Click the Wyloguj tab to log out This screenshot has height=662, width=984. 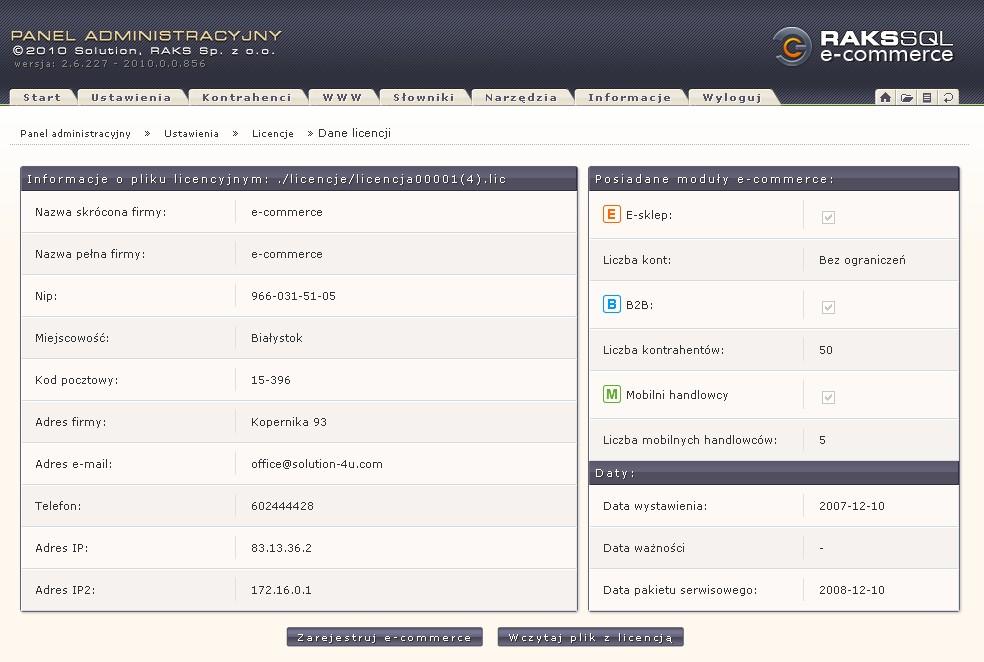[732, 97]
